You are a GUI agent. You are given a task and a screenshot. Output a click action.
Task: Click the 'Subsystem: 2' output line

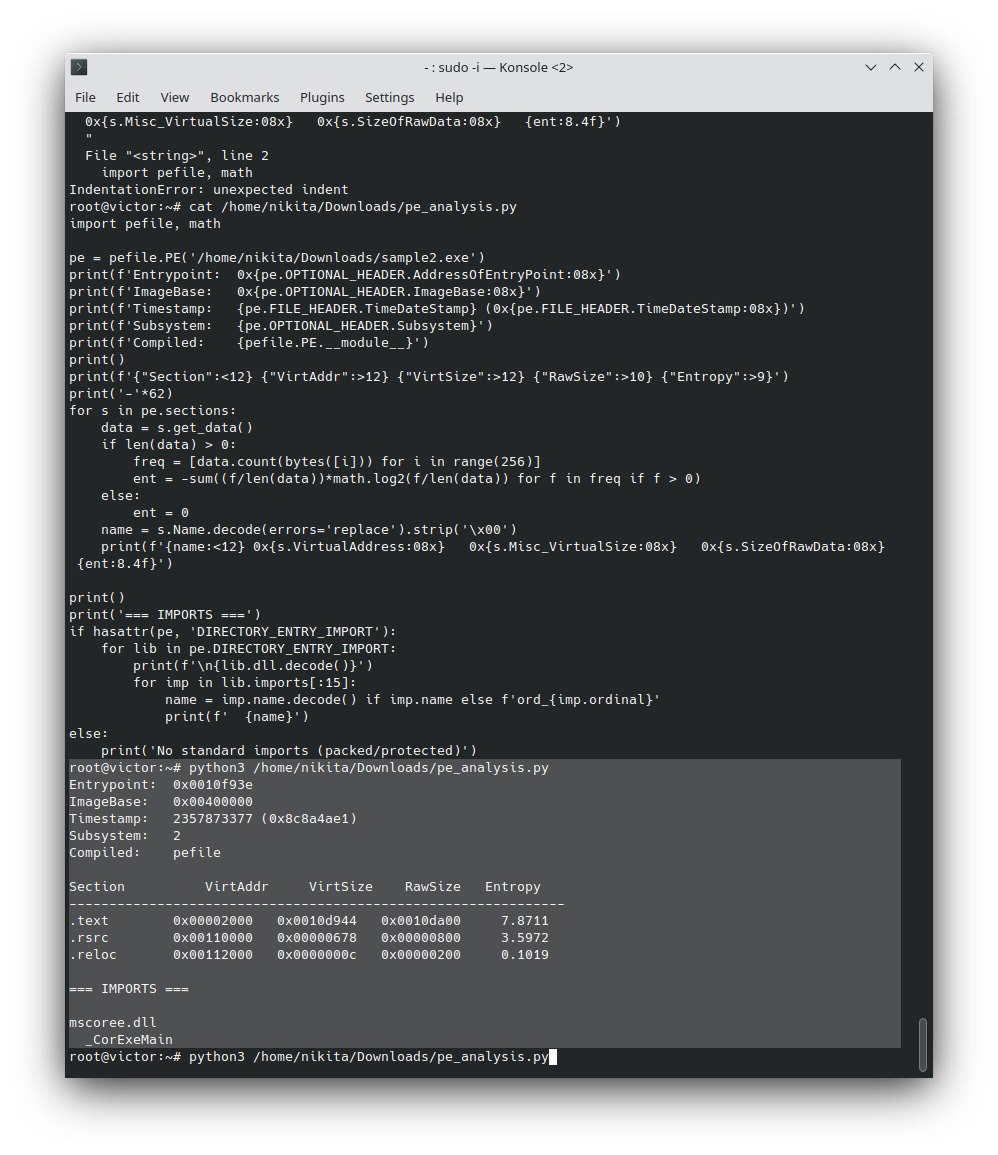(x=125, y=835)
